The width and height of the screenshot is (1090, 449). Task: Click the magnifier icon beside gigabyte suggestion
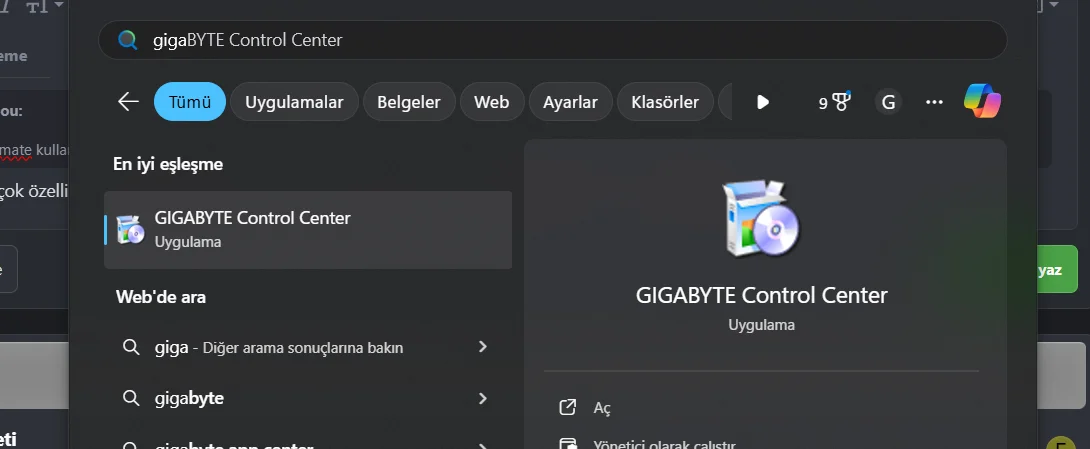131,398
